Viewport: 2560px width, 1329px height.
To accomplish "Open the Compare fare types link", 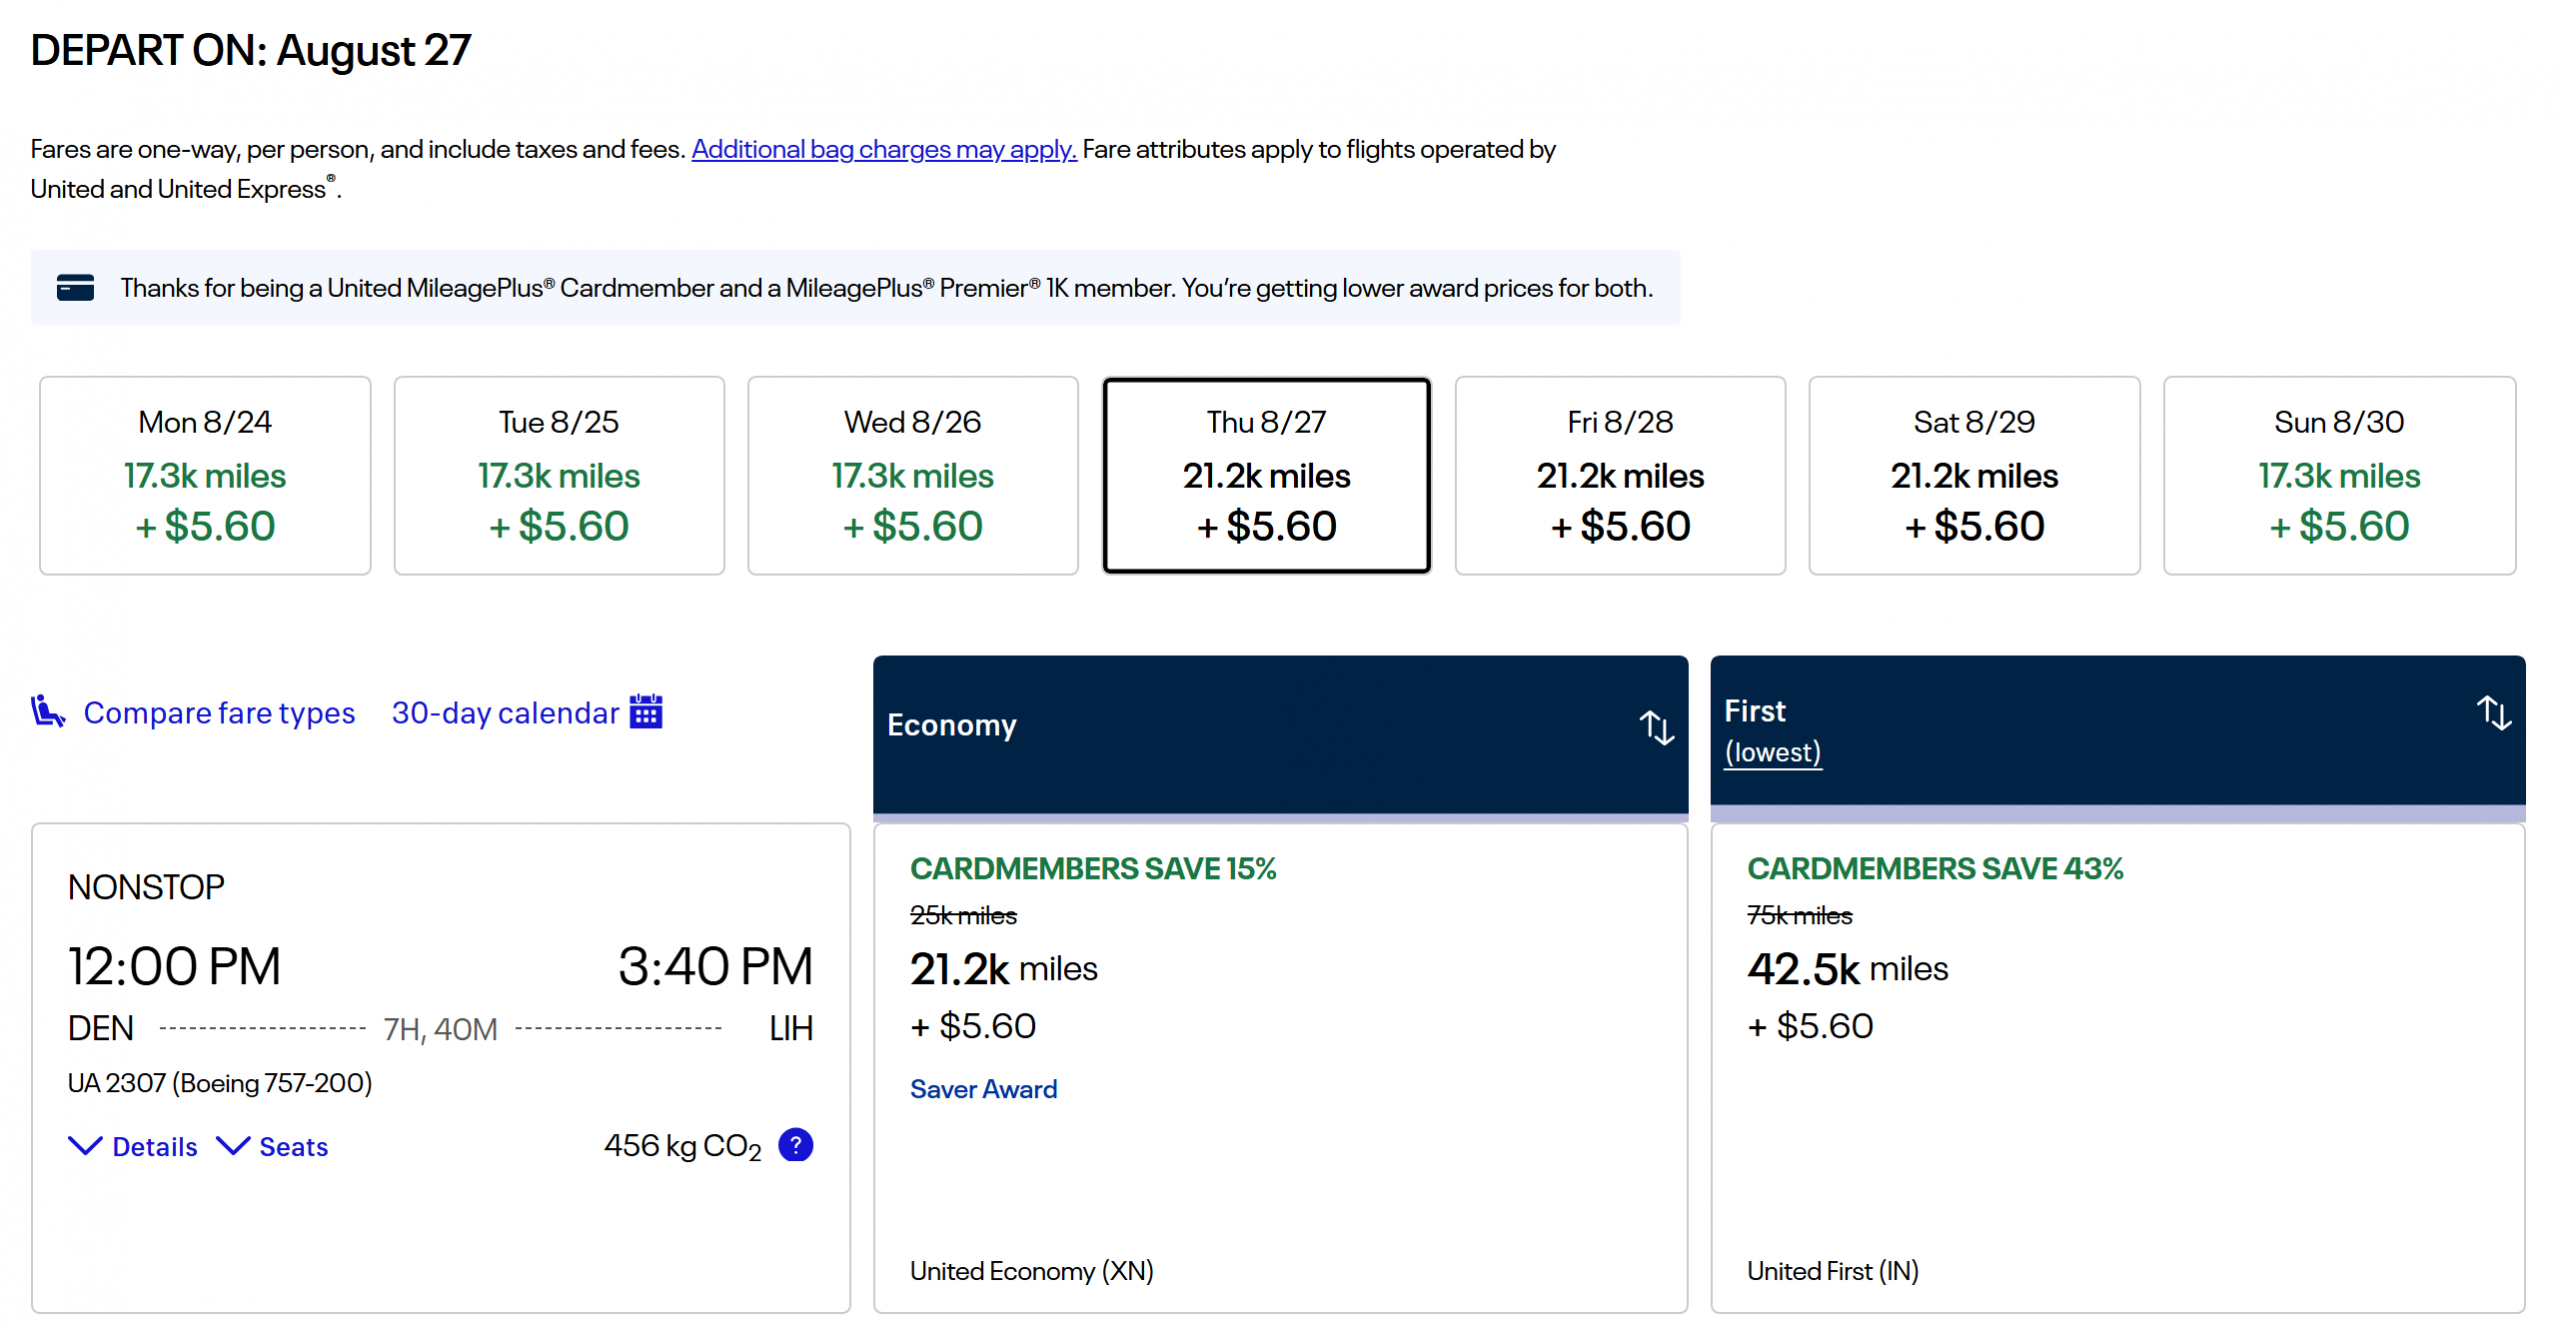I will click(x=219, y=713).
